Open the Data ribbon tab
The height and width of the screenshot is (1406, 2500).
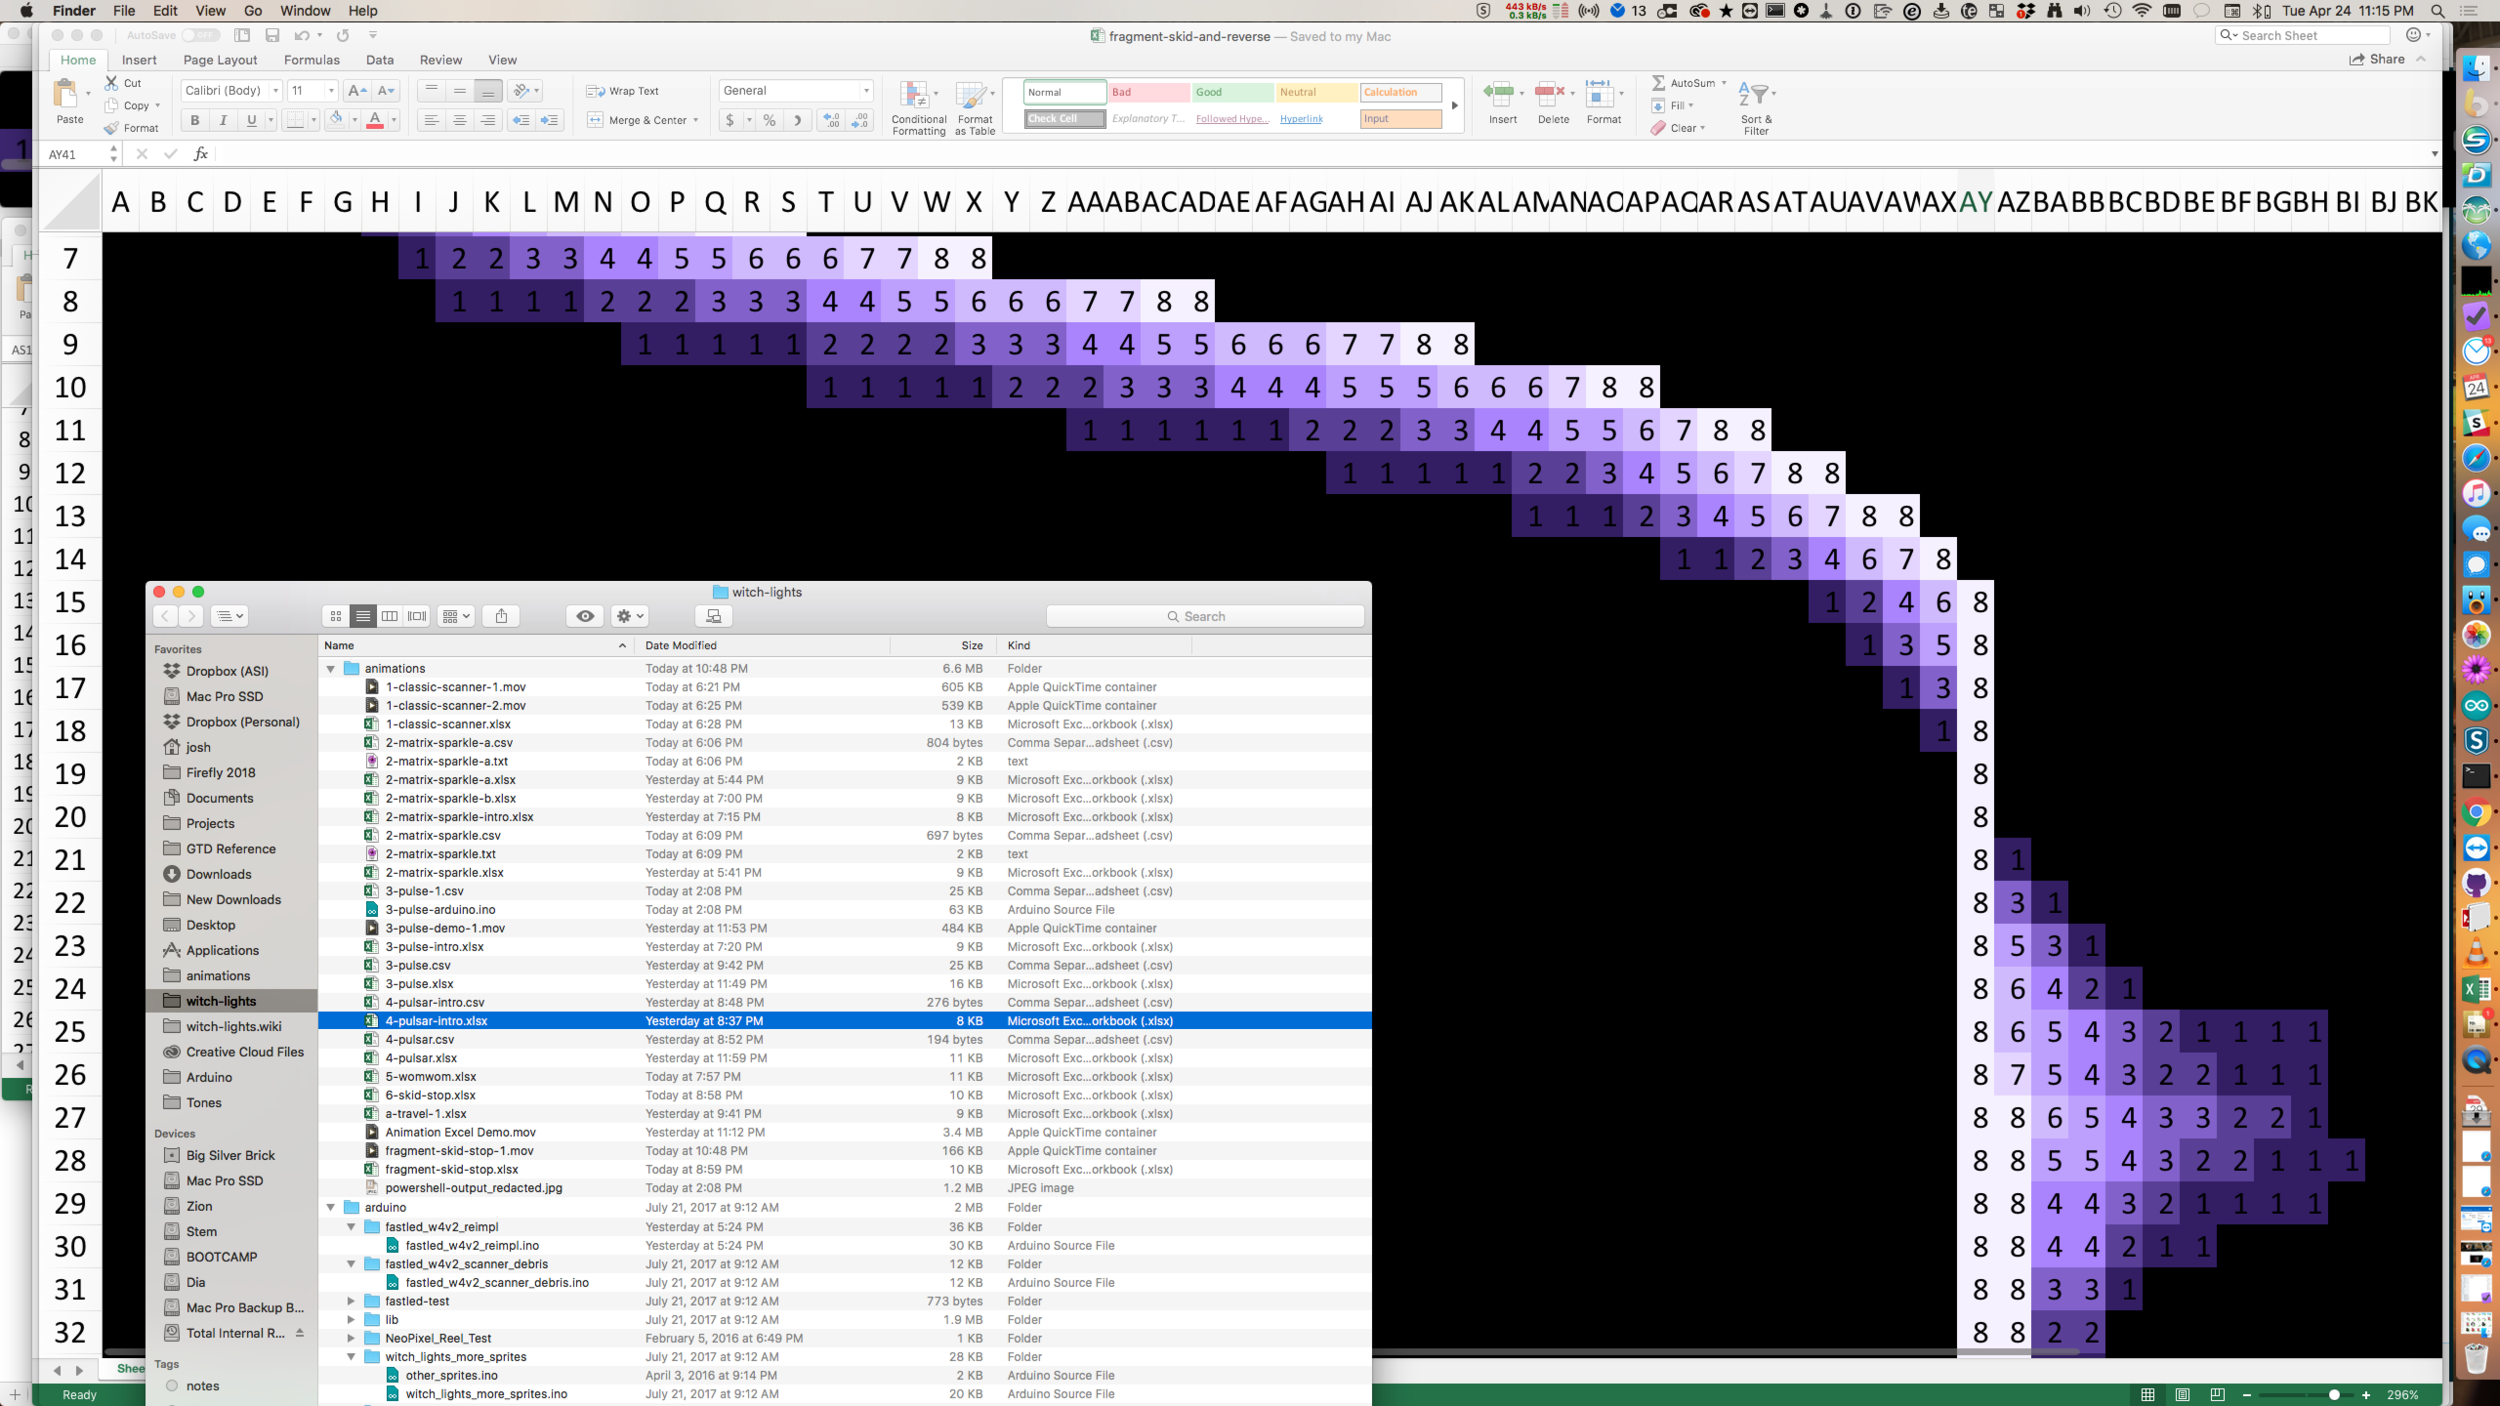(380, 60)
